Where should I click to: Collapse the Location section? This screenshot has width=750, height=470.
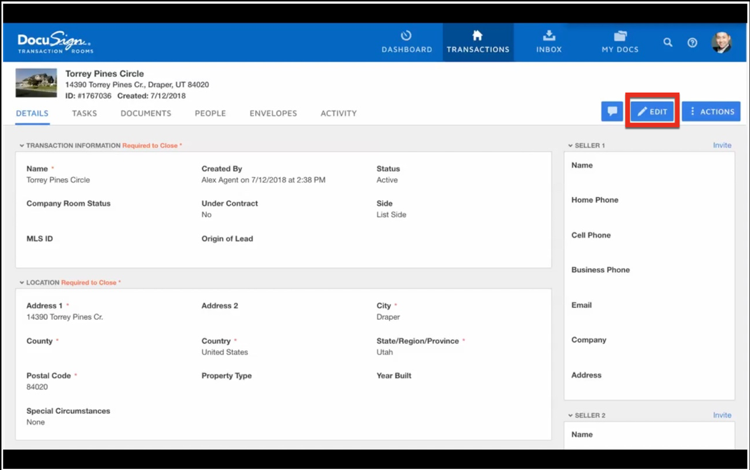[x=21, y=283]
